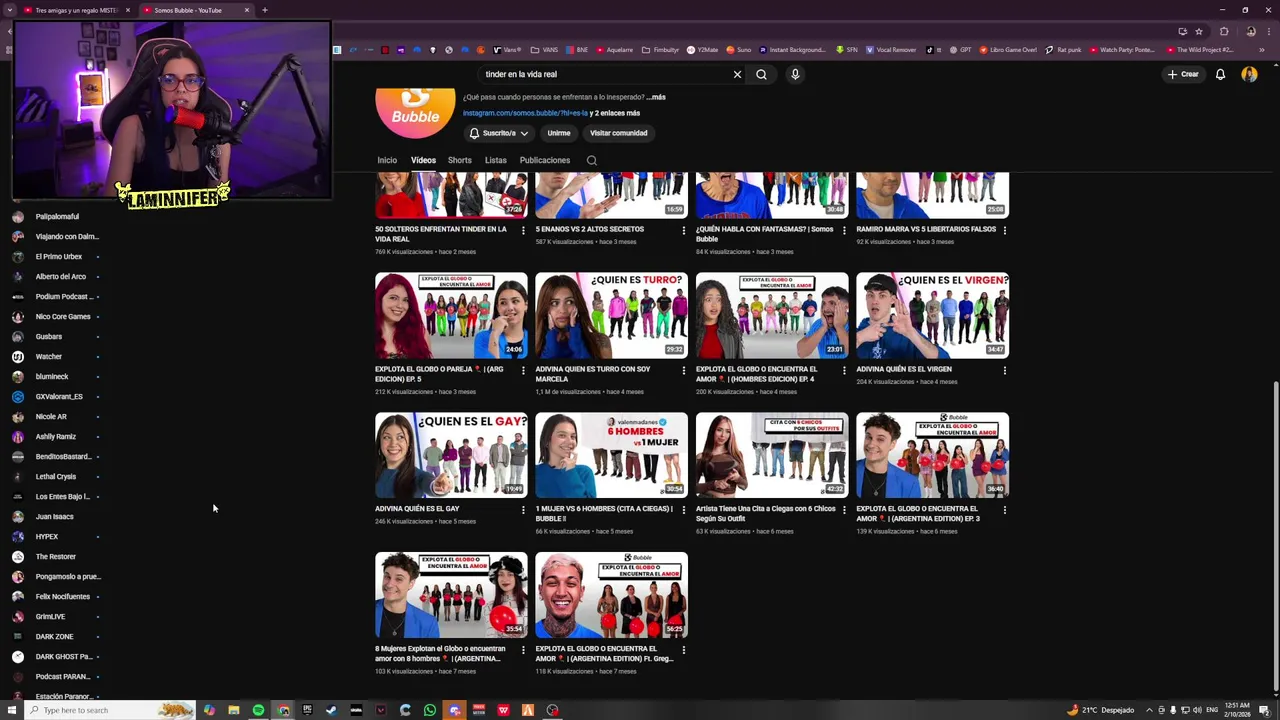Open the El Primo Urbex subscription
1280x720 pixels.
[x=57, y=256]
